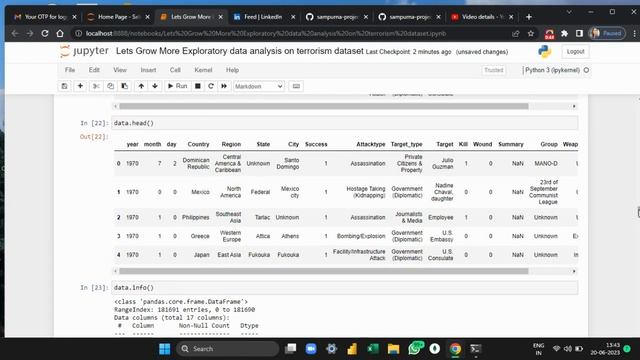
Task: Click the Logout button
Action: tap(575, 51)
